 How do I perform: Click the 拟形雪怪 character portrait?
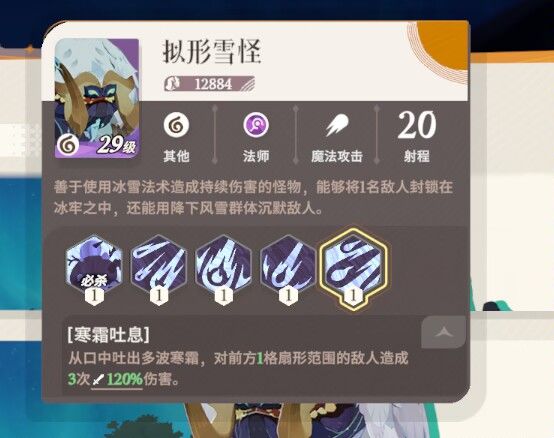(x=96, y=98)
